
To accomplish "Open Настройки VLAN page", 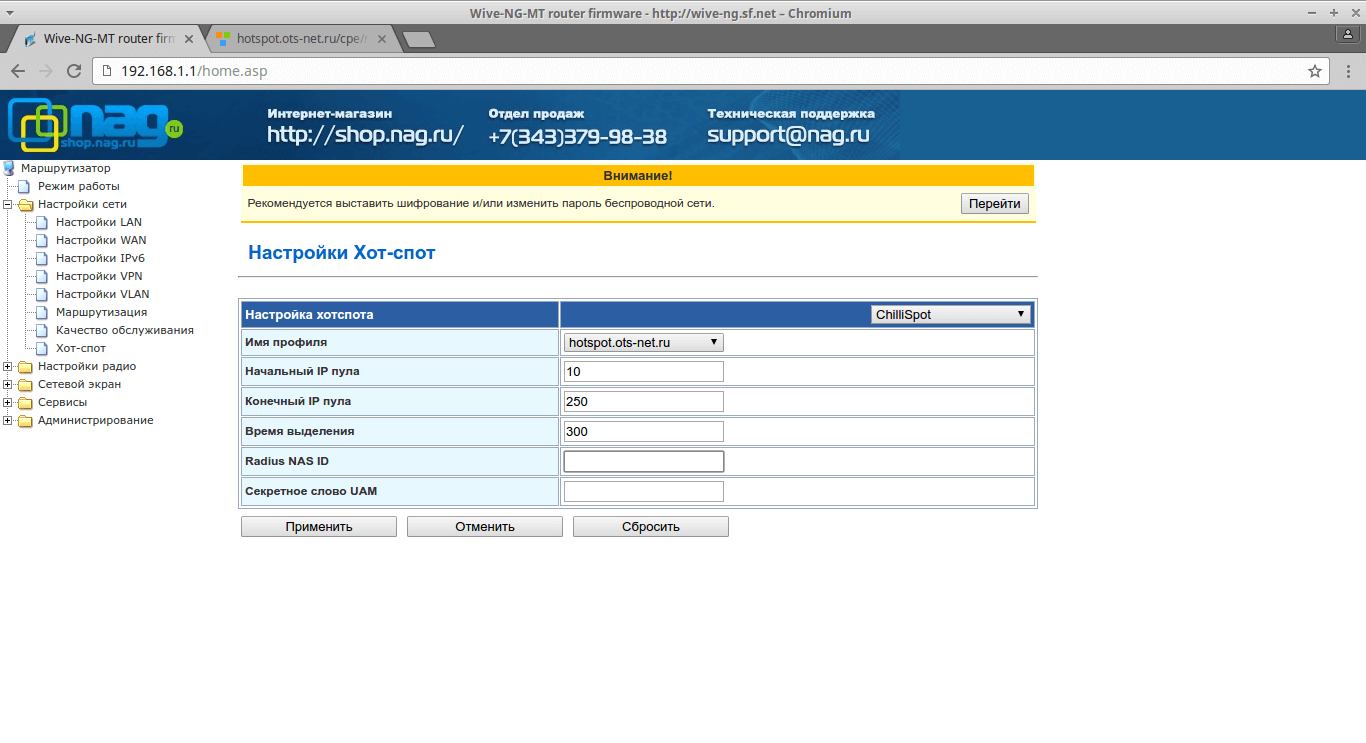I will coord(103,294).
